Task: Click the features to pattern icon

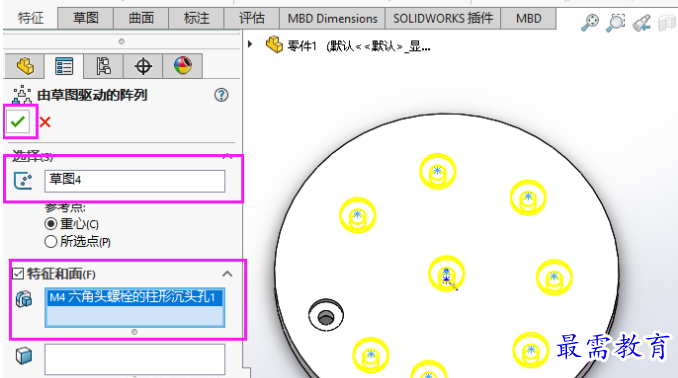Action: (24, 299)
